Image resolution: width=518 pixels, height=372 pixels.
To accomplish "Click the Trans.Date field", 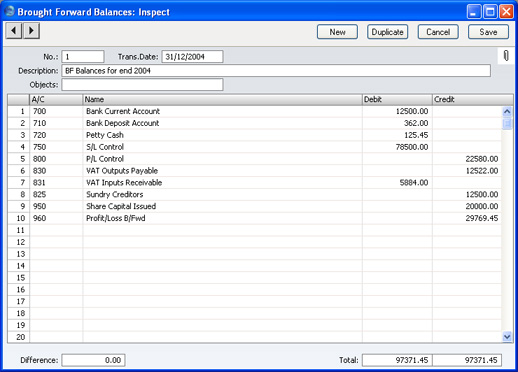I will (192, 57).
